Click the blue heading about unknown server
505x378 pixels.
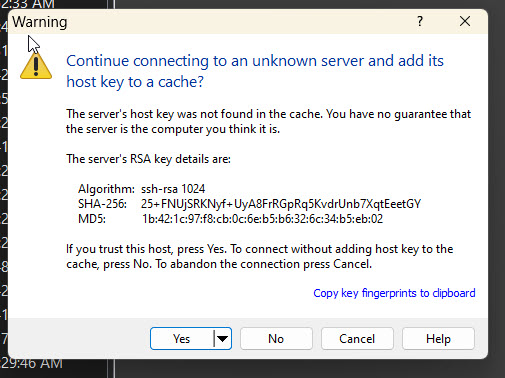(255, 71)
